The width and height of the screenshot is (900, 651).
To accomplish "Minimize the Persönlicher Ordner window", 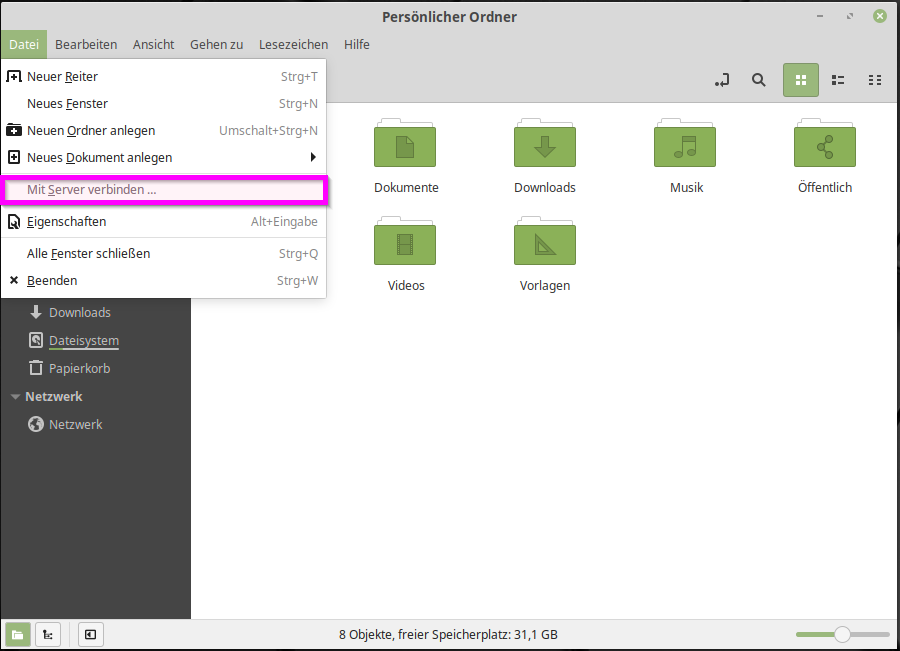I will click(820, 16).
